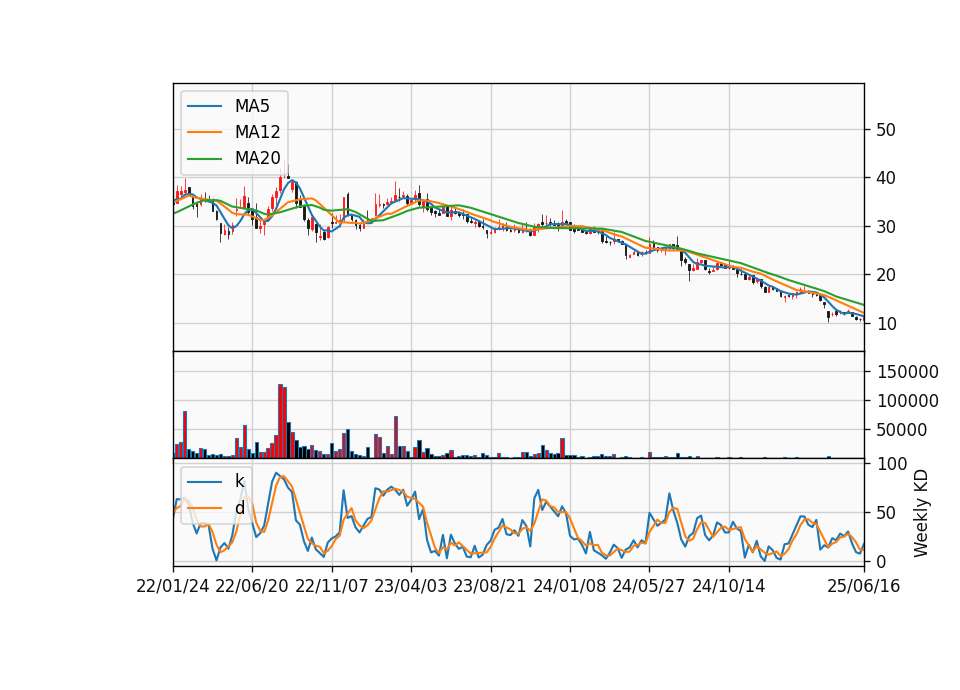The image size is (960, 690).
Task: Click the 22/06/20 date tick label
Action: 252,586
